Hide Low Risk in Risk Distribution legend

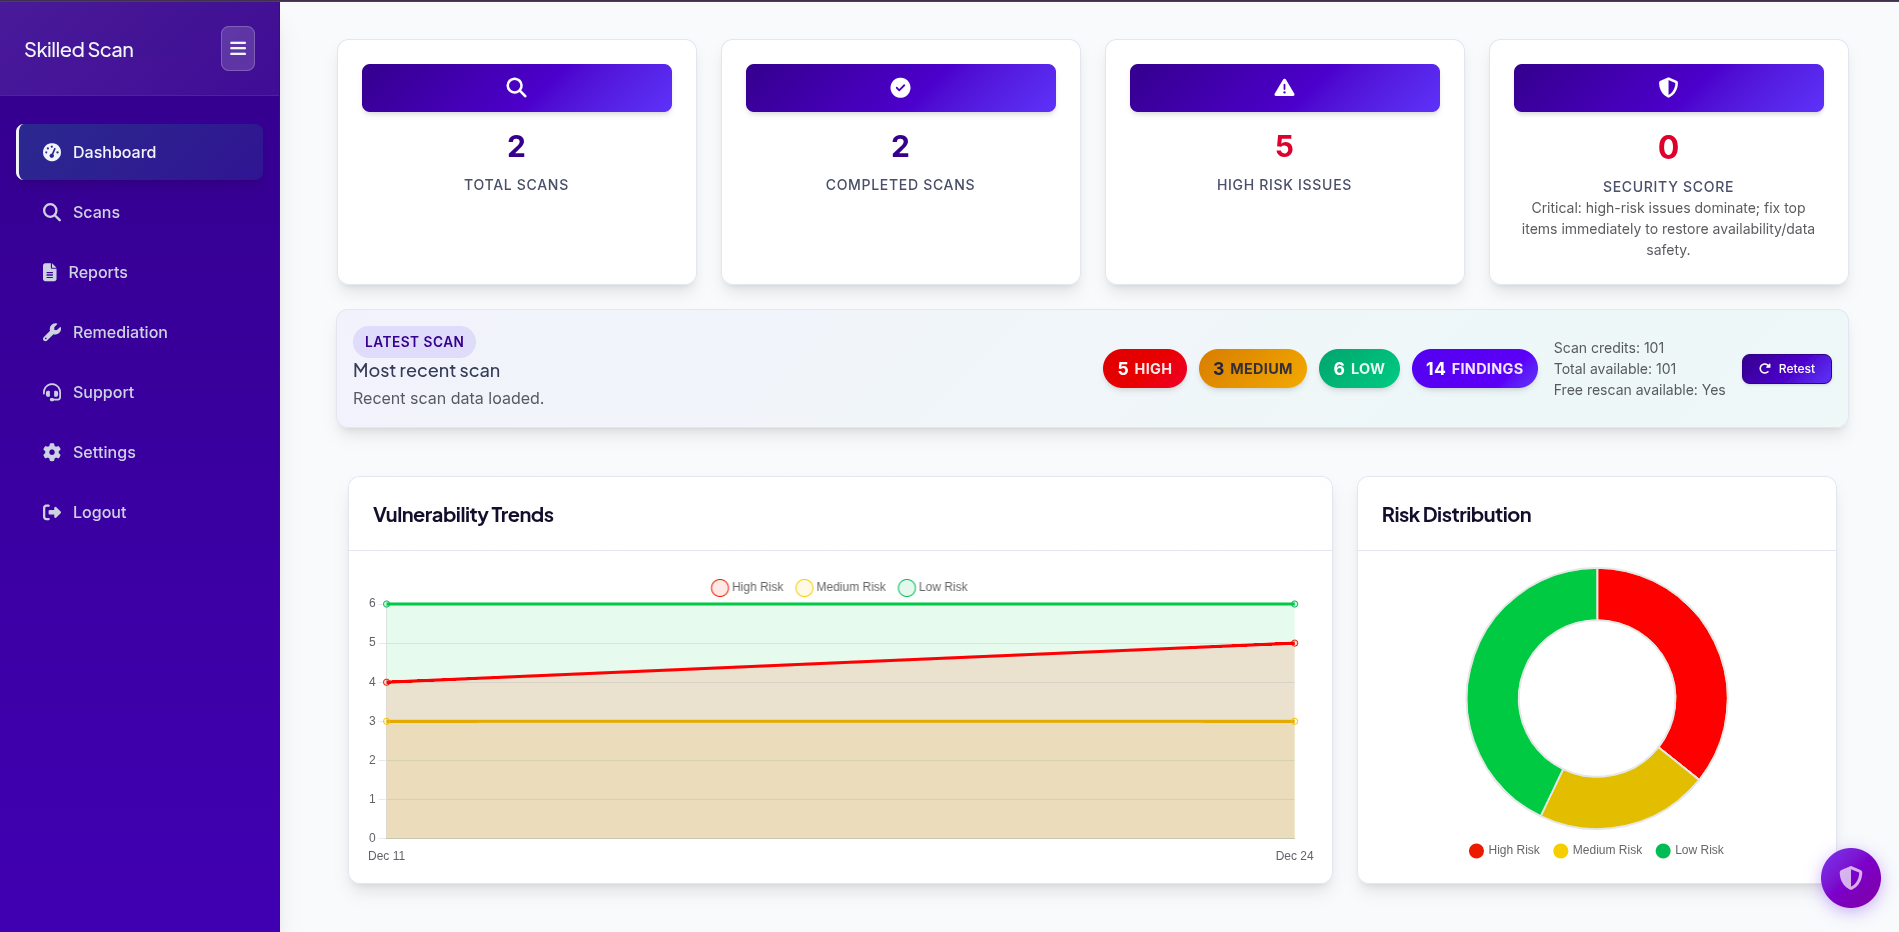pyautogui.click(x=1690, y=850)
